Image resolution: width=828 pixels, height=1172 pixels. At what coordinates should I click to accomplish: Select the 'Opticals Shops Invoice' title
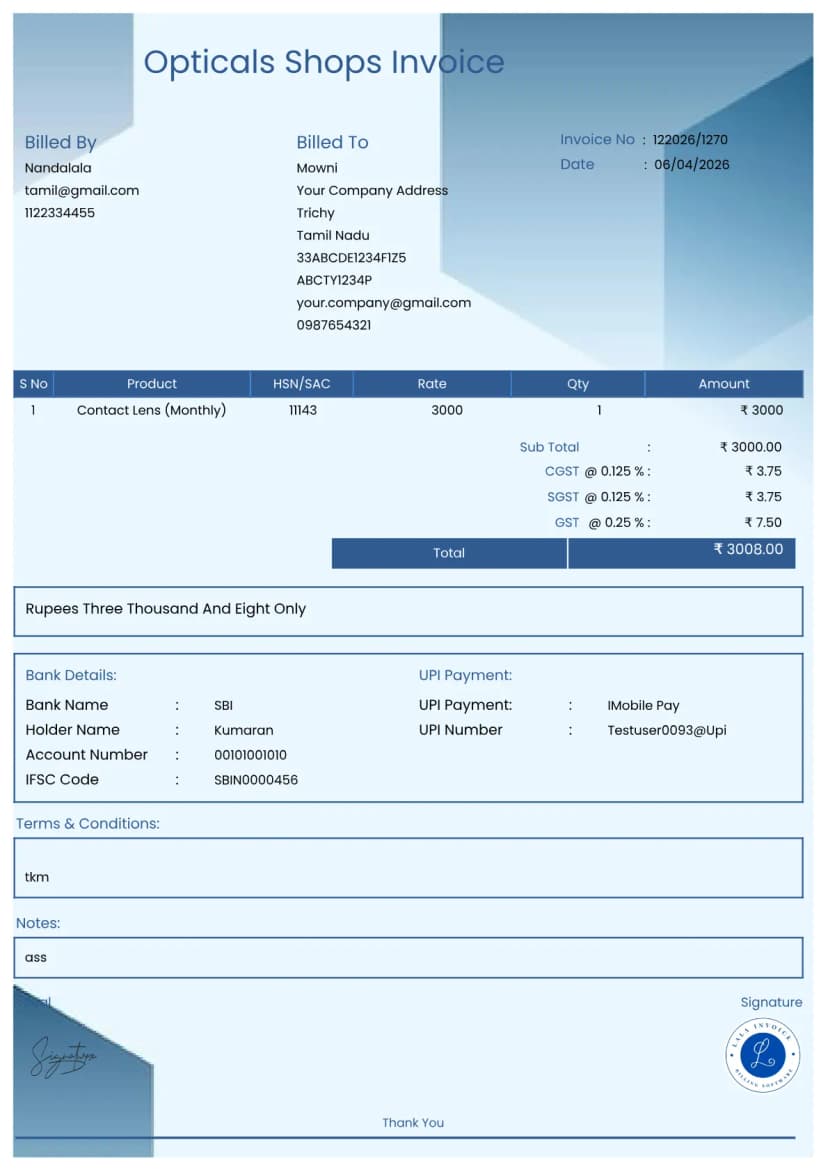(x=324, y=62)
